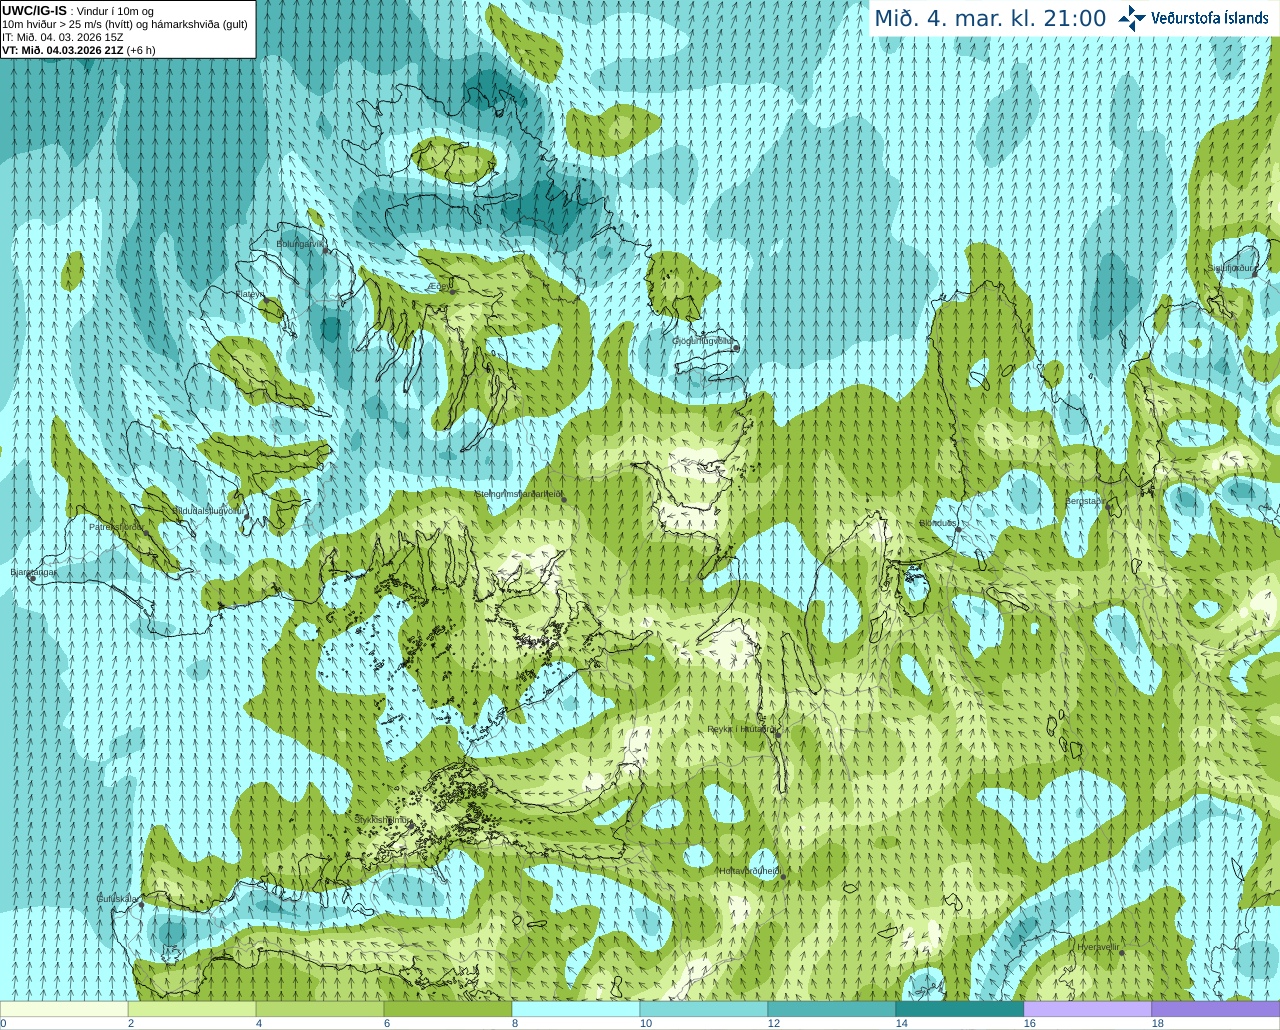Click the Bíldudalsflugvöllur station label
This screenshot has width=1280, height=1030.
pos(209,510)
